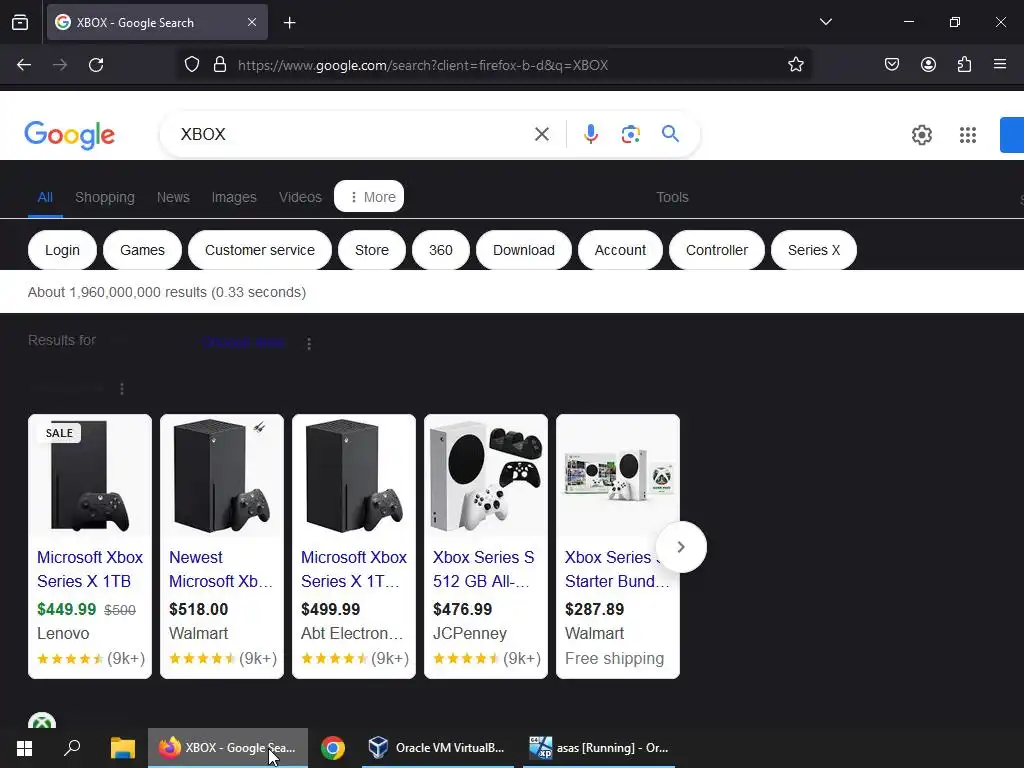Open Google apps grid
The image size is (1024, 768).
[x=967, y=135]
